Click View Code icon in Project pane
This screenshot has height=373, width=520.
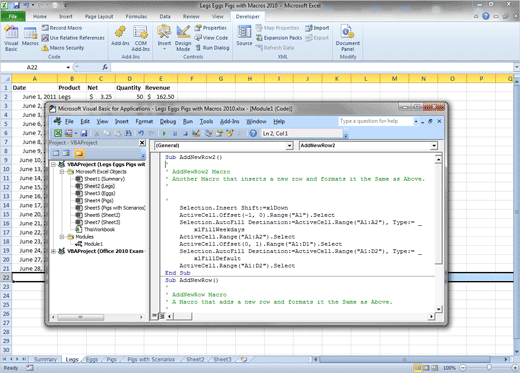pos(56,153)
